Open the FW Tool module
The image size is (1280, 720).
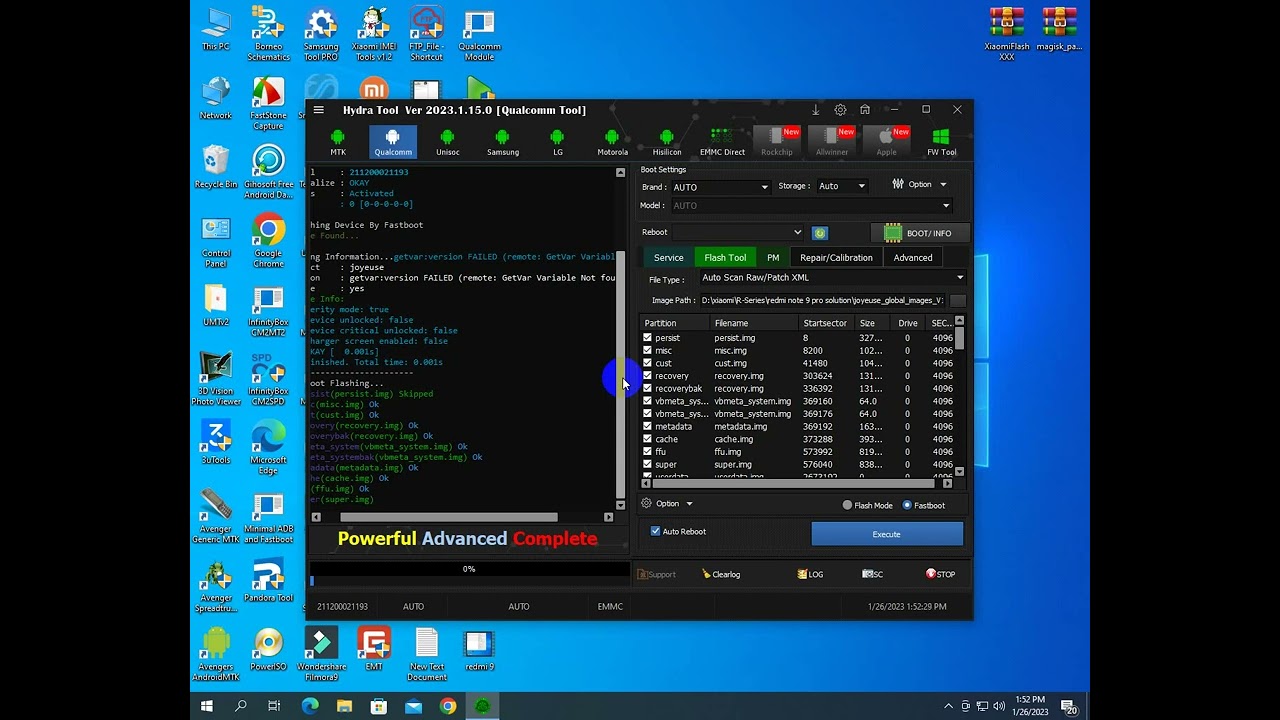[x=941, y=142]
